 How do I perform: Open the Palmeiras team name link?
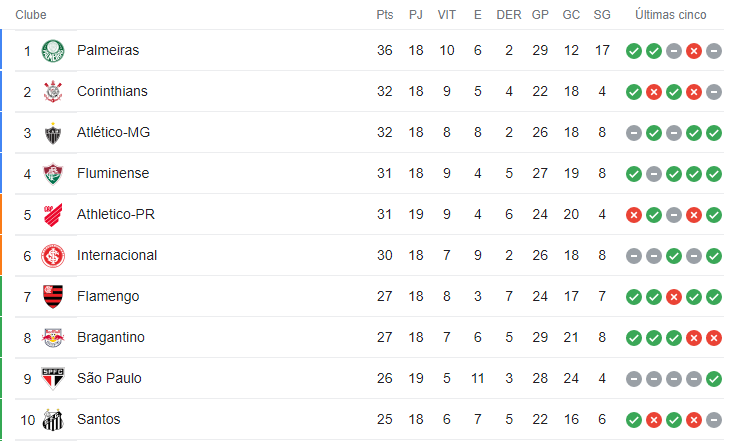point(108,50)
